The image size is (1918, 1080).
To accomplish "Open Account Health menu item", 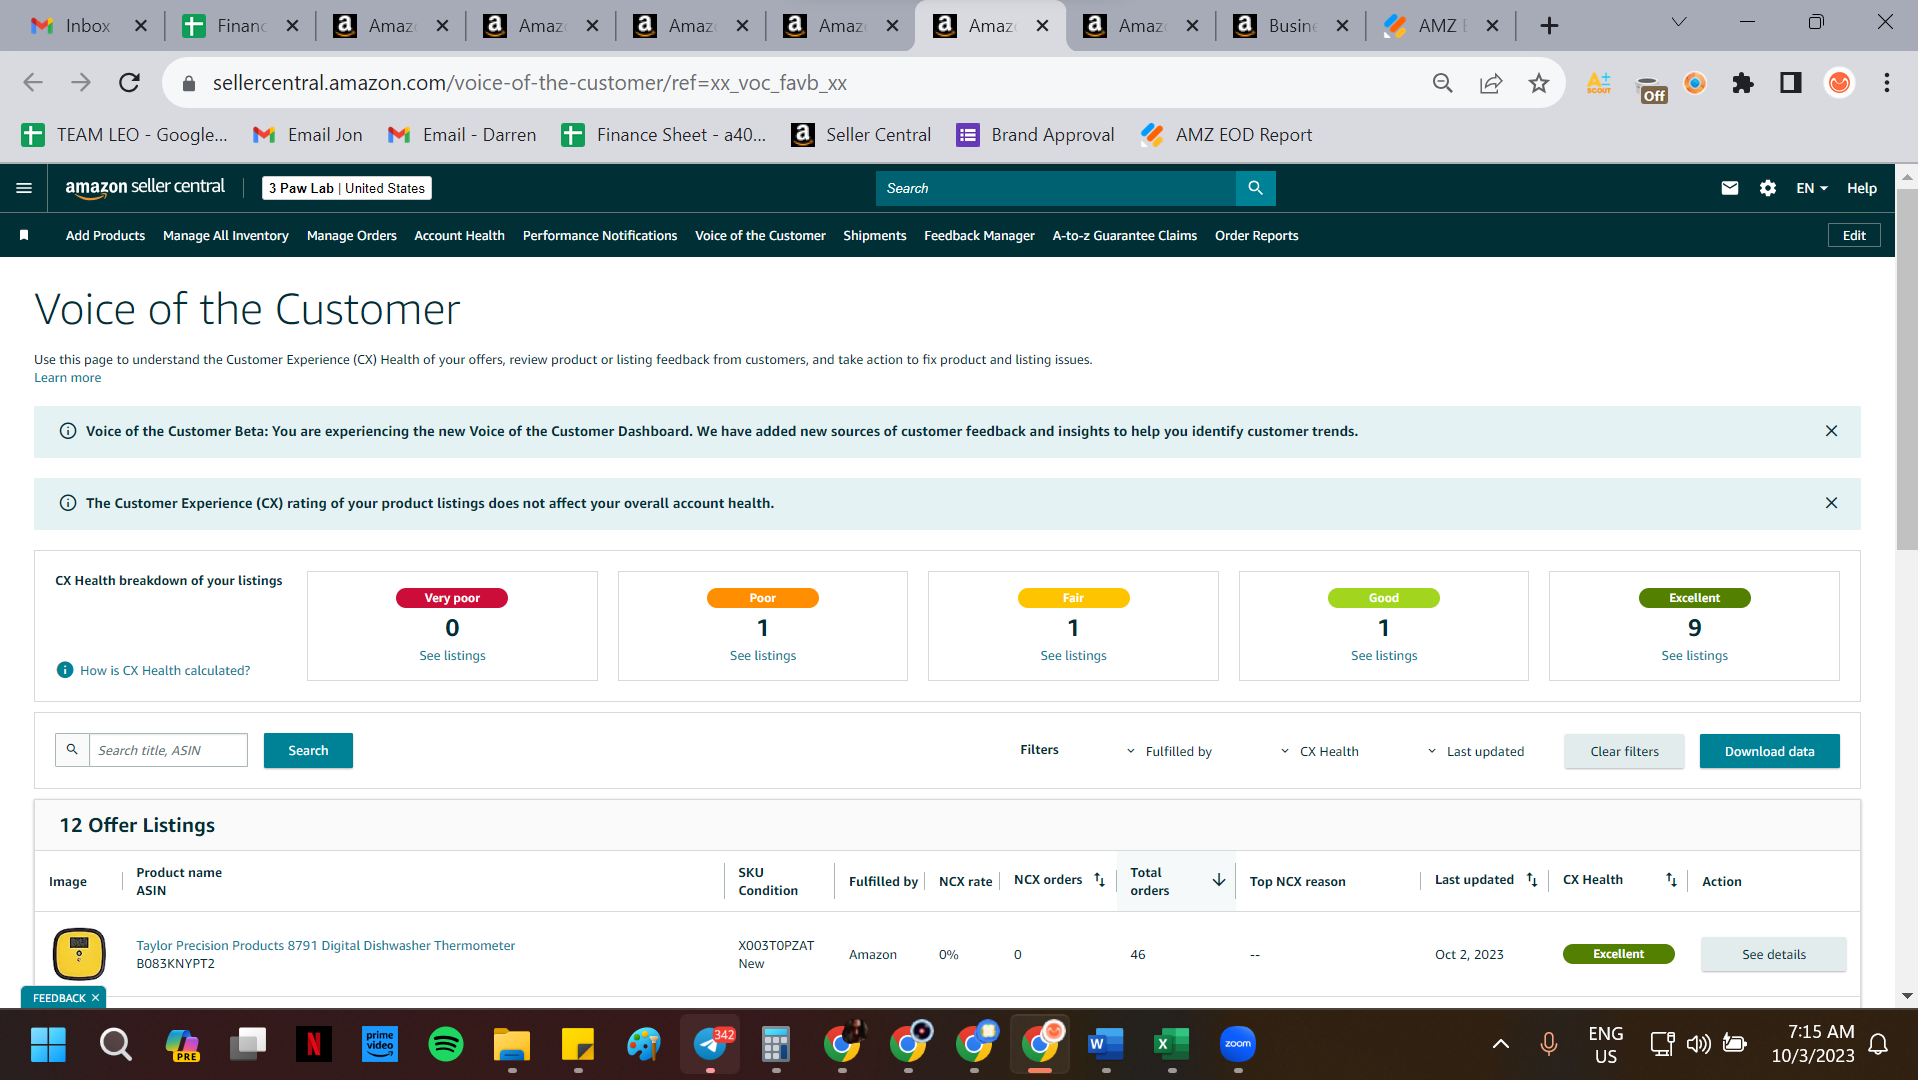I will pyautogui.click(x=459, y=235).
